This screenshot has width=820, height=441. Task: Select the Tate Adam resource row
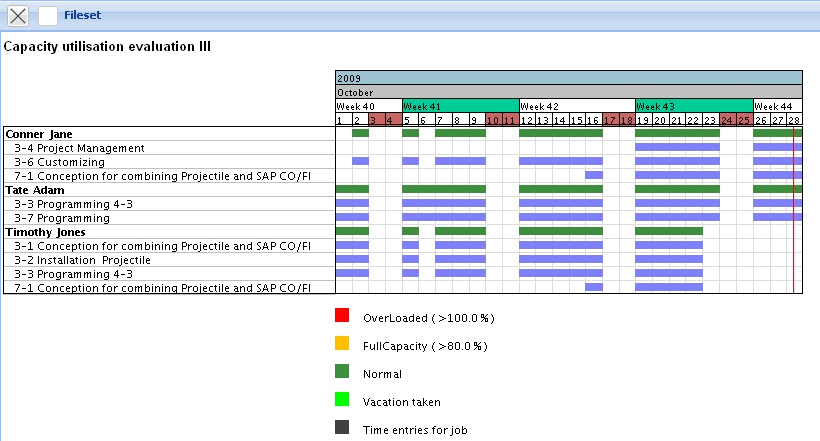pyautogui.click(x=32, y=190)
